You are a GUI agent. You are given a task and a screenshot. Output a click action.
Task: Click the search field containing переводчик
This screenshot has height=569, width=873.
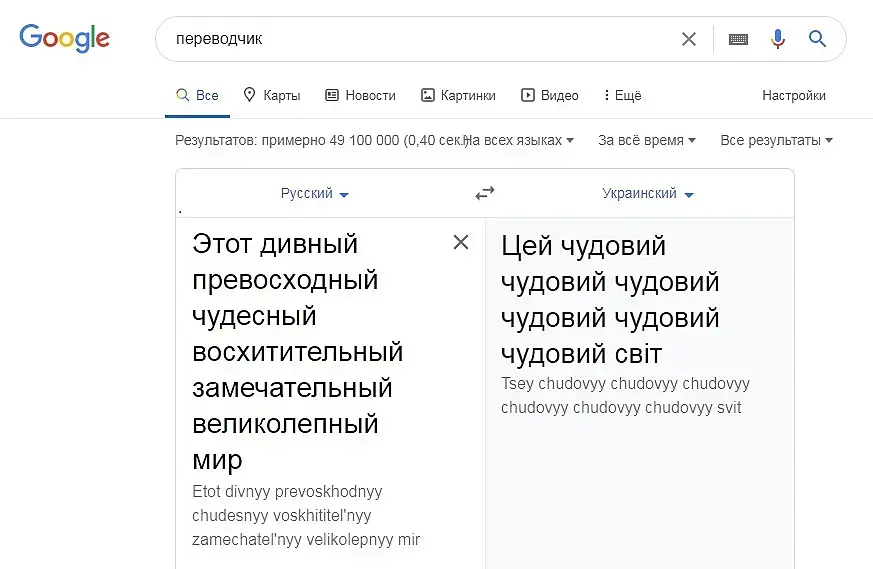[x=420, y=39]
